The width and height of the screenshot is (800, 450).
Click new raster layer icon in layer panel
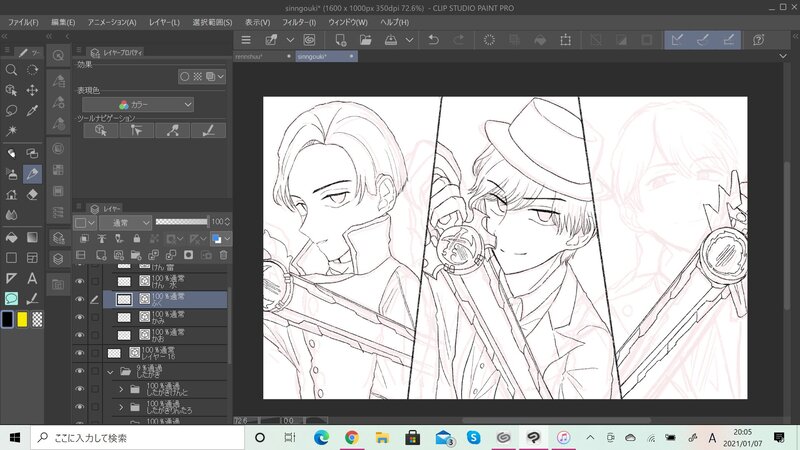tap(101, 255)
